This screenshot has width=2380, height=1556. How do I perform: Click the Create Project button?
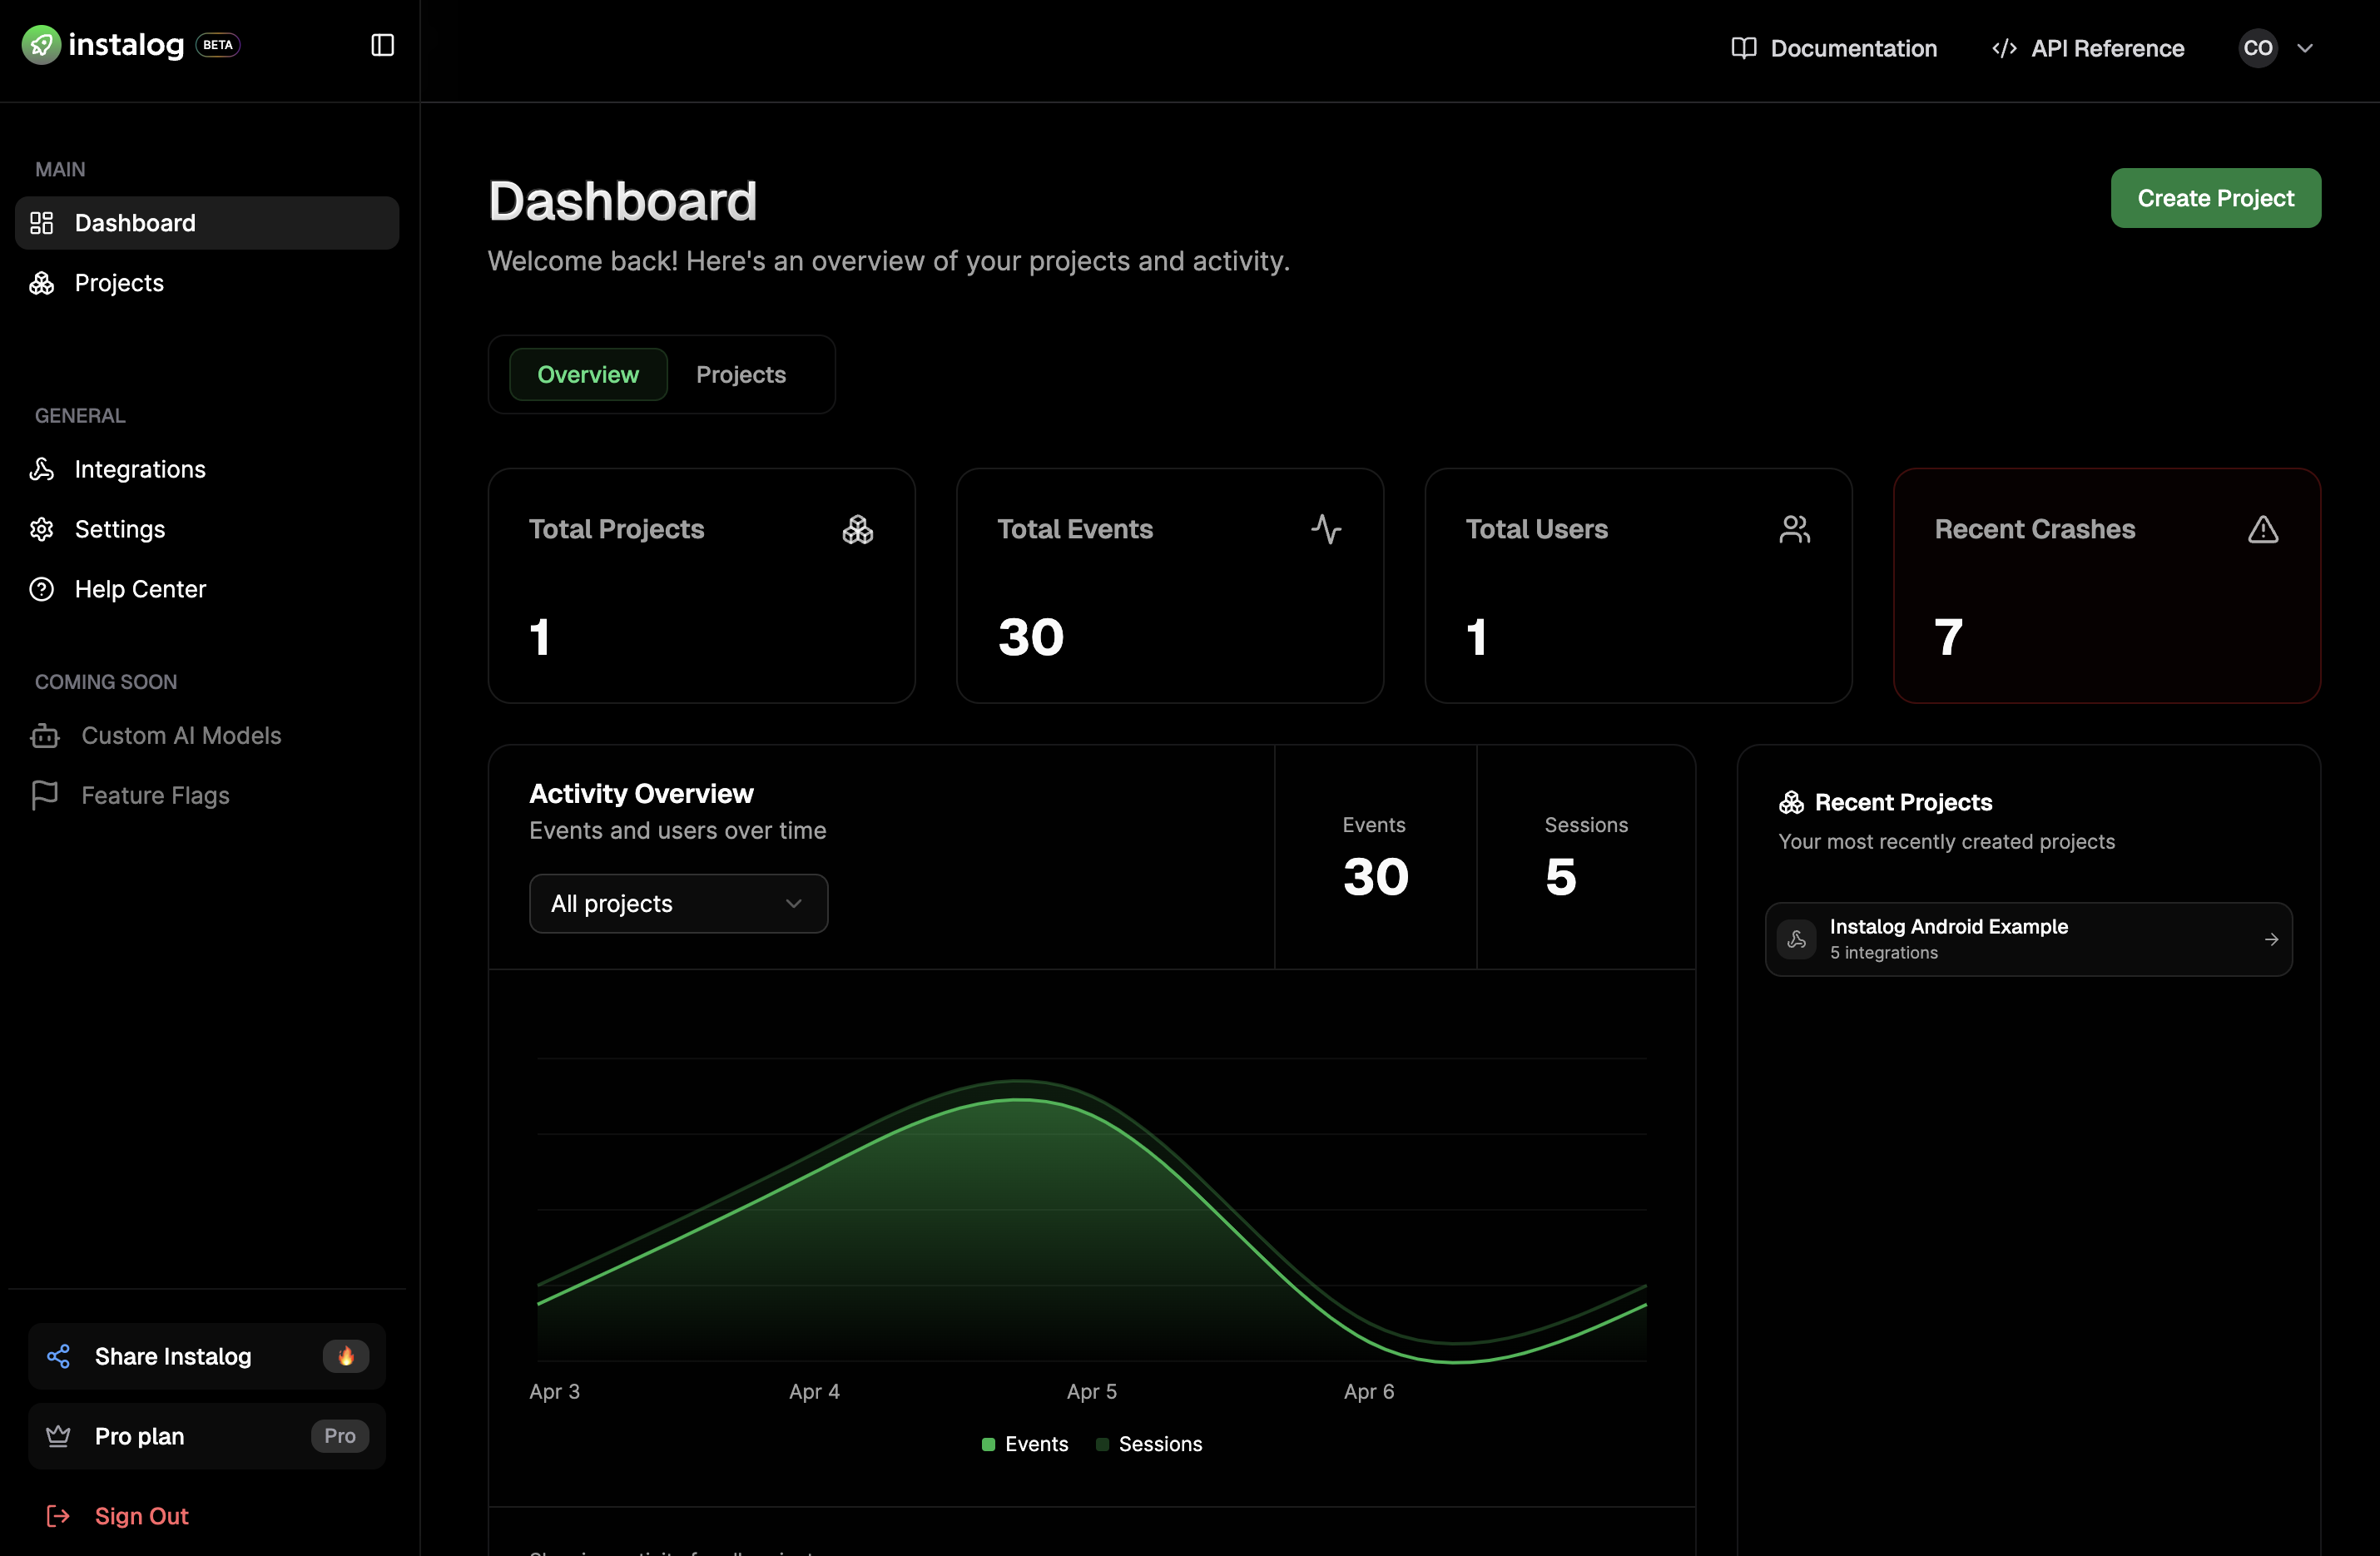coord(2215,198)
